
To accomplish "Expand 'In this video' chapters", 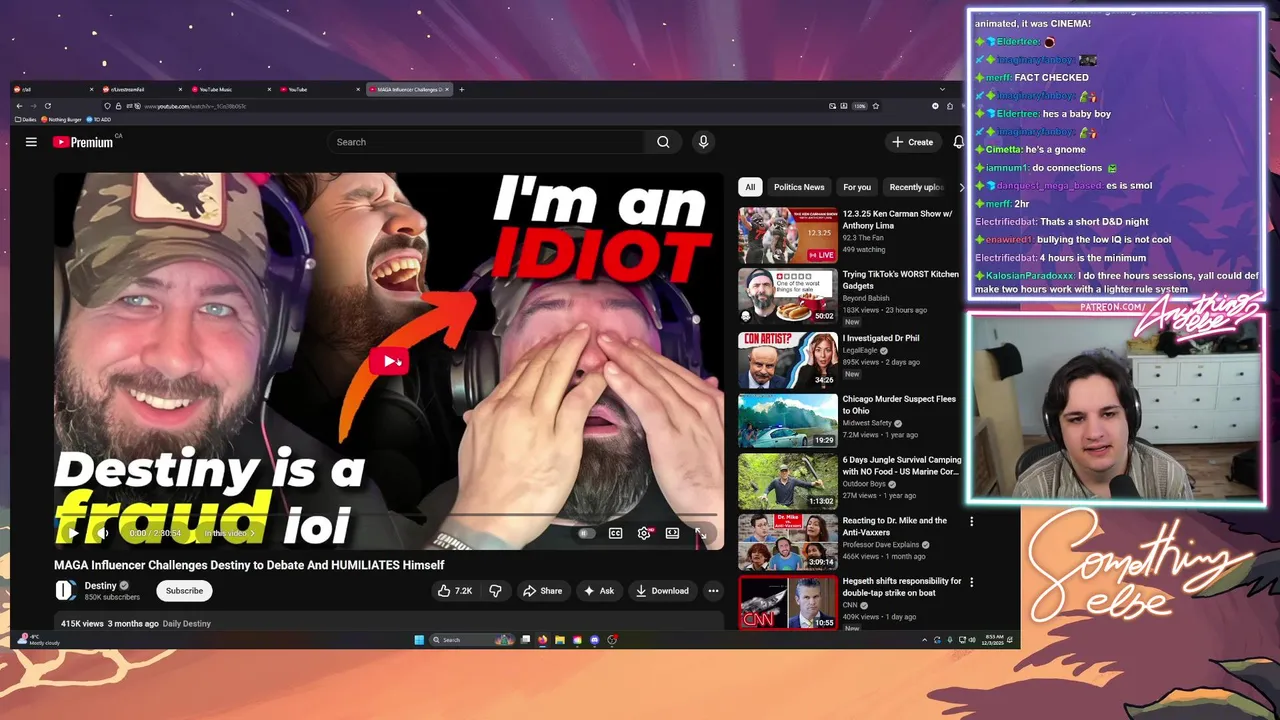I will 229,534.
